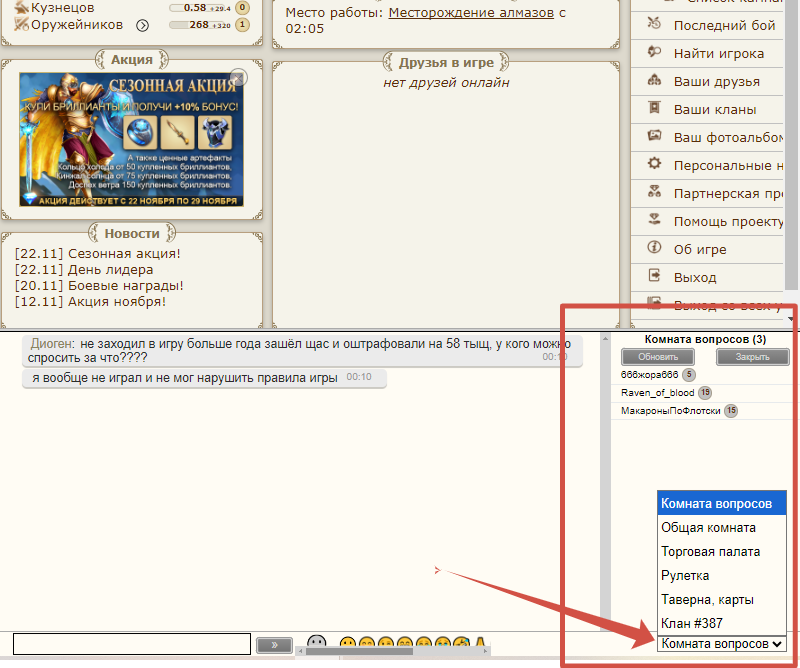Click the 'Помощь проекту' hand icon
The width and height of the screenshot is (800, 668).
[x=654, y=220]
